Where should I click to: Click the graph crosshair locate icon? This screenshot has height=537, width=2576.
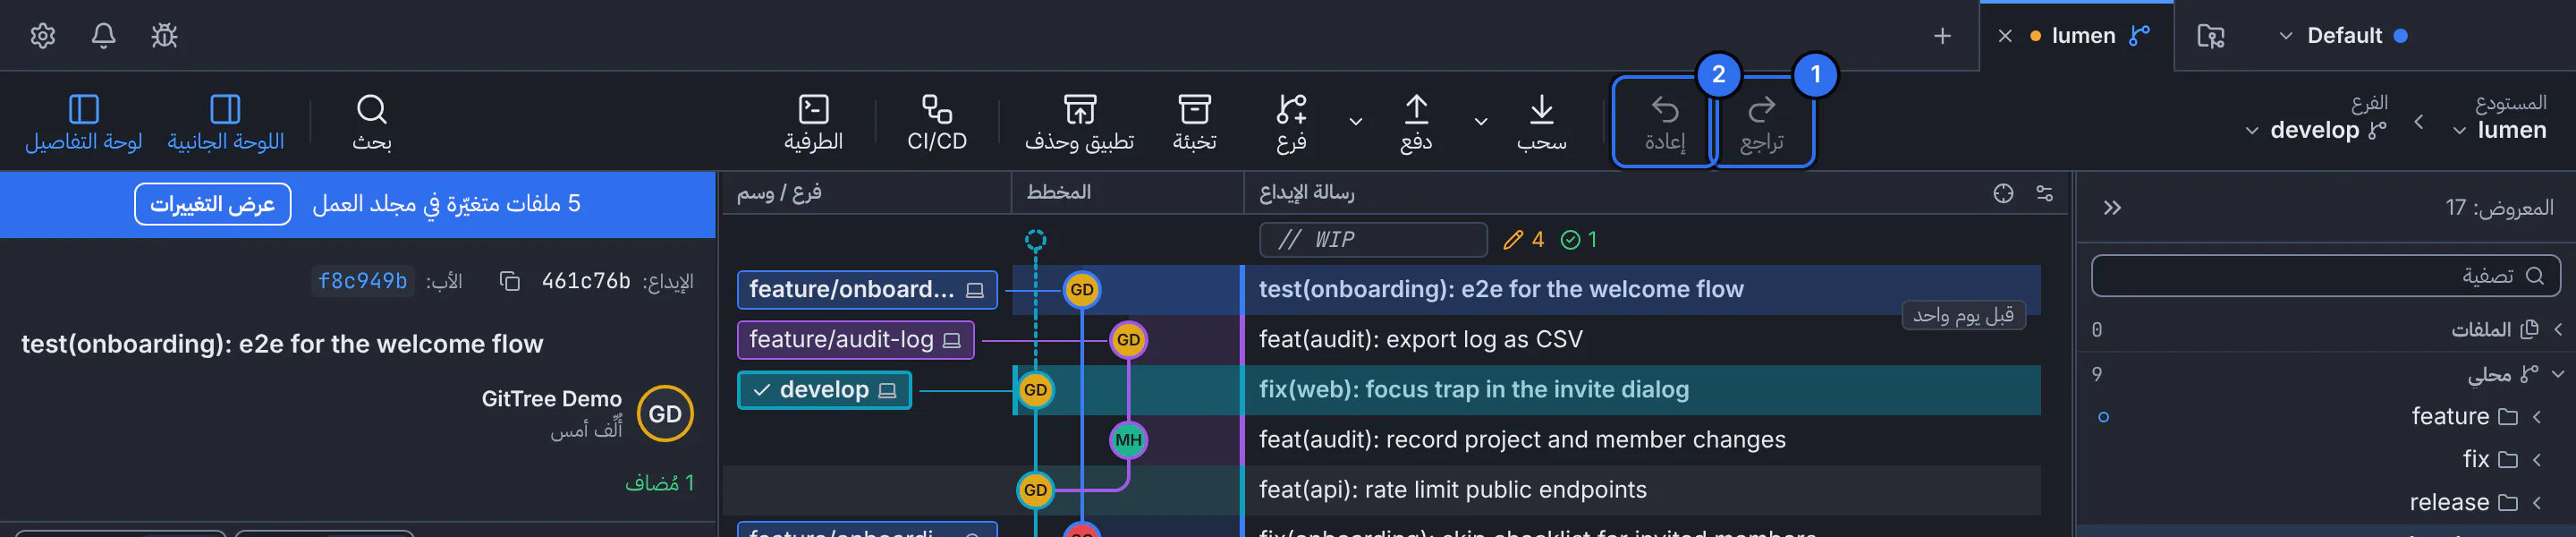(x=2003, y=194)
